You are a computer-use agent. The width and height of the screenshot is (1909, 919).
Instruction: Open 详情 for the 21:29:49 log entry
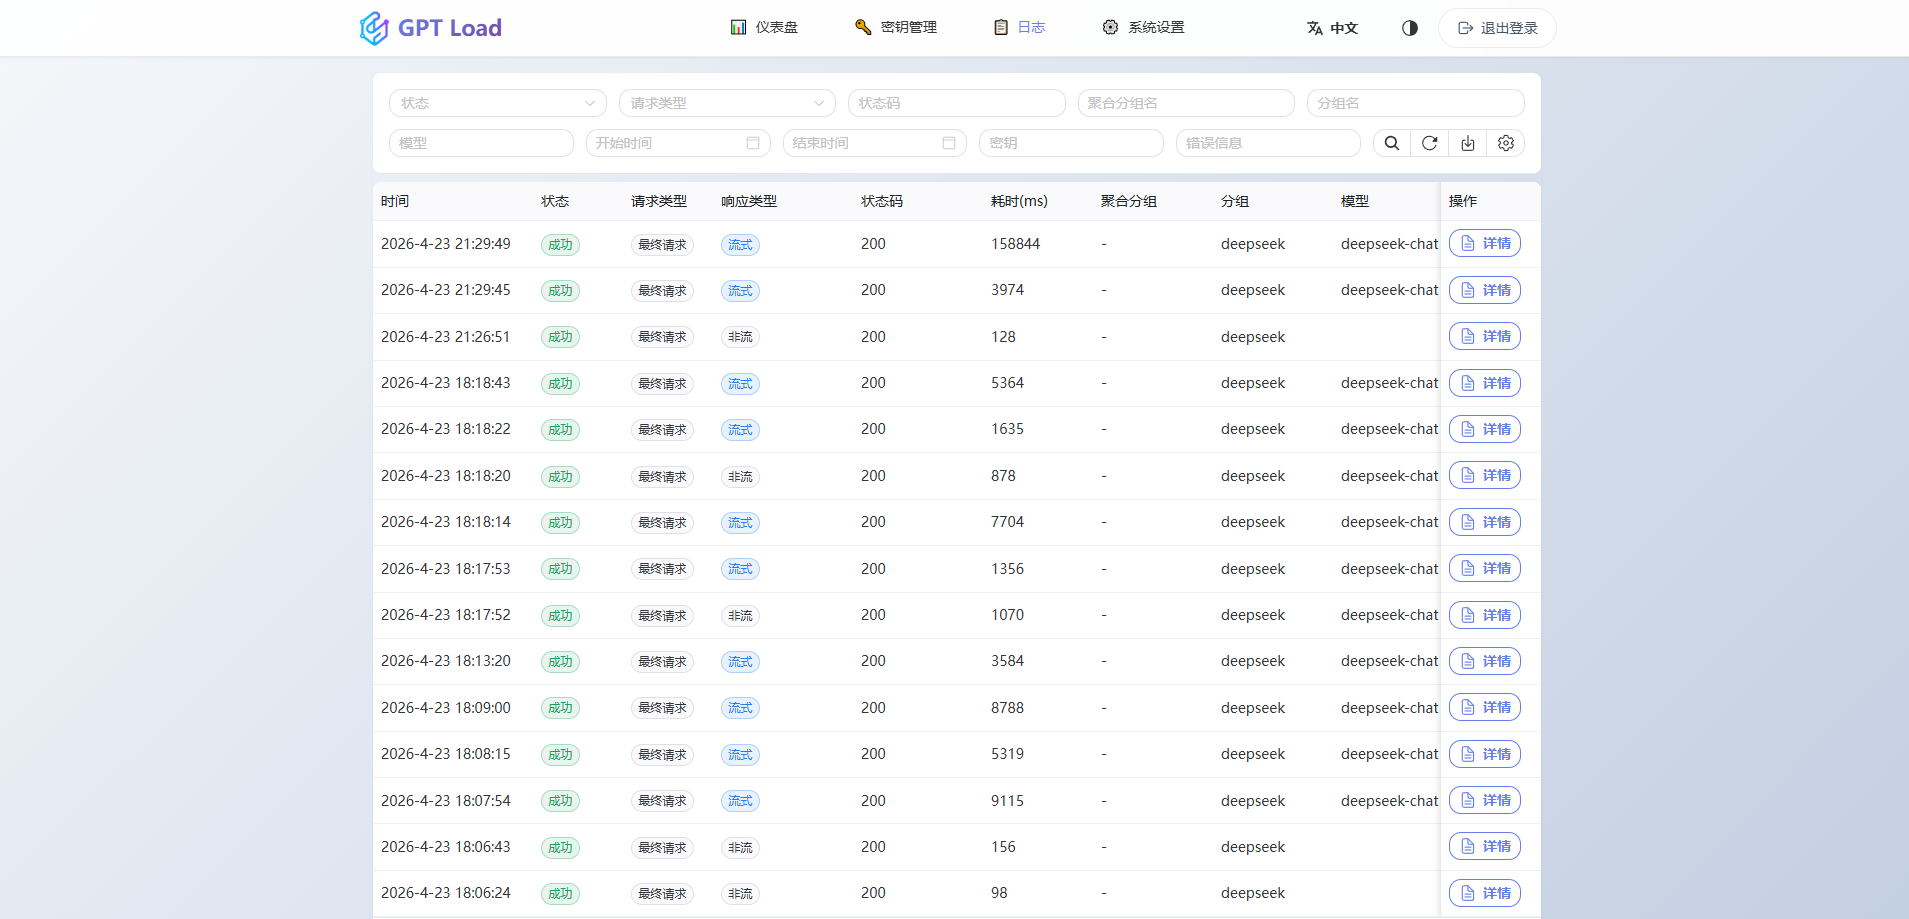(x=1485, y=244)
